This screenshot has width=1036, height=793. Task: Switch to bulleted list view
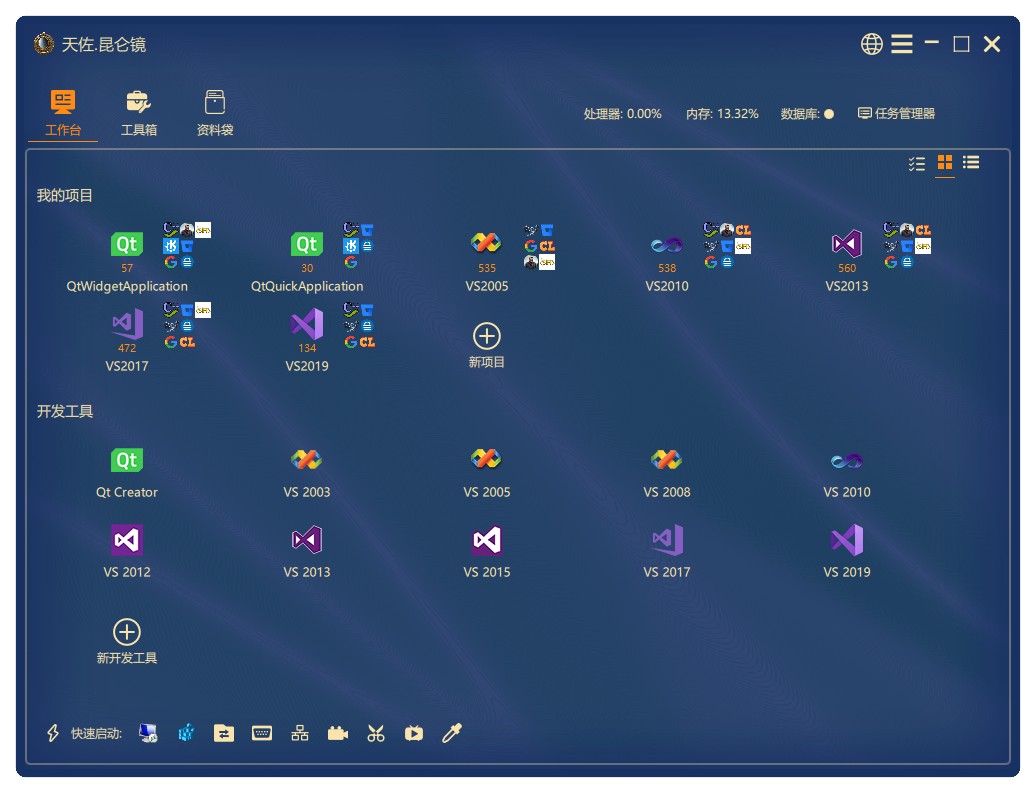[x=971, y=163]
